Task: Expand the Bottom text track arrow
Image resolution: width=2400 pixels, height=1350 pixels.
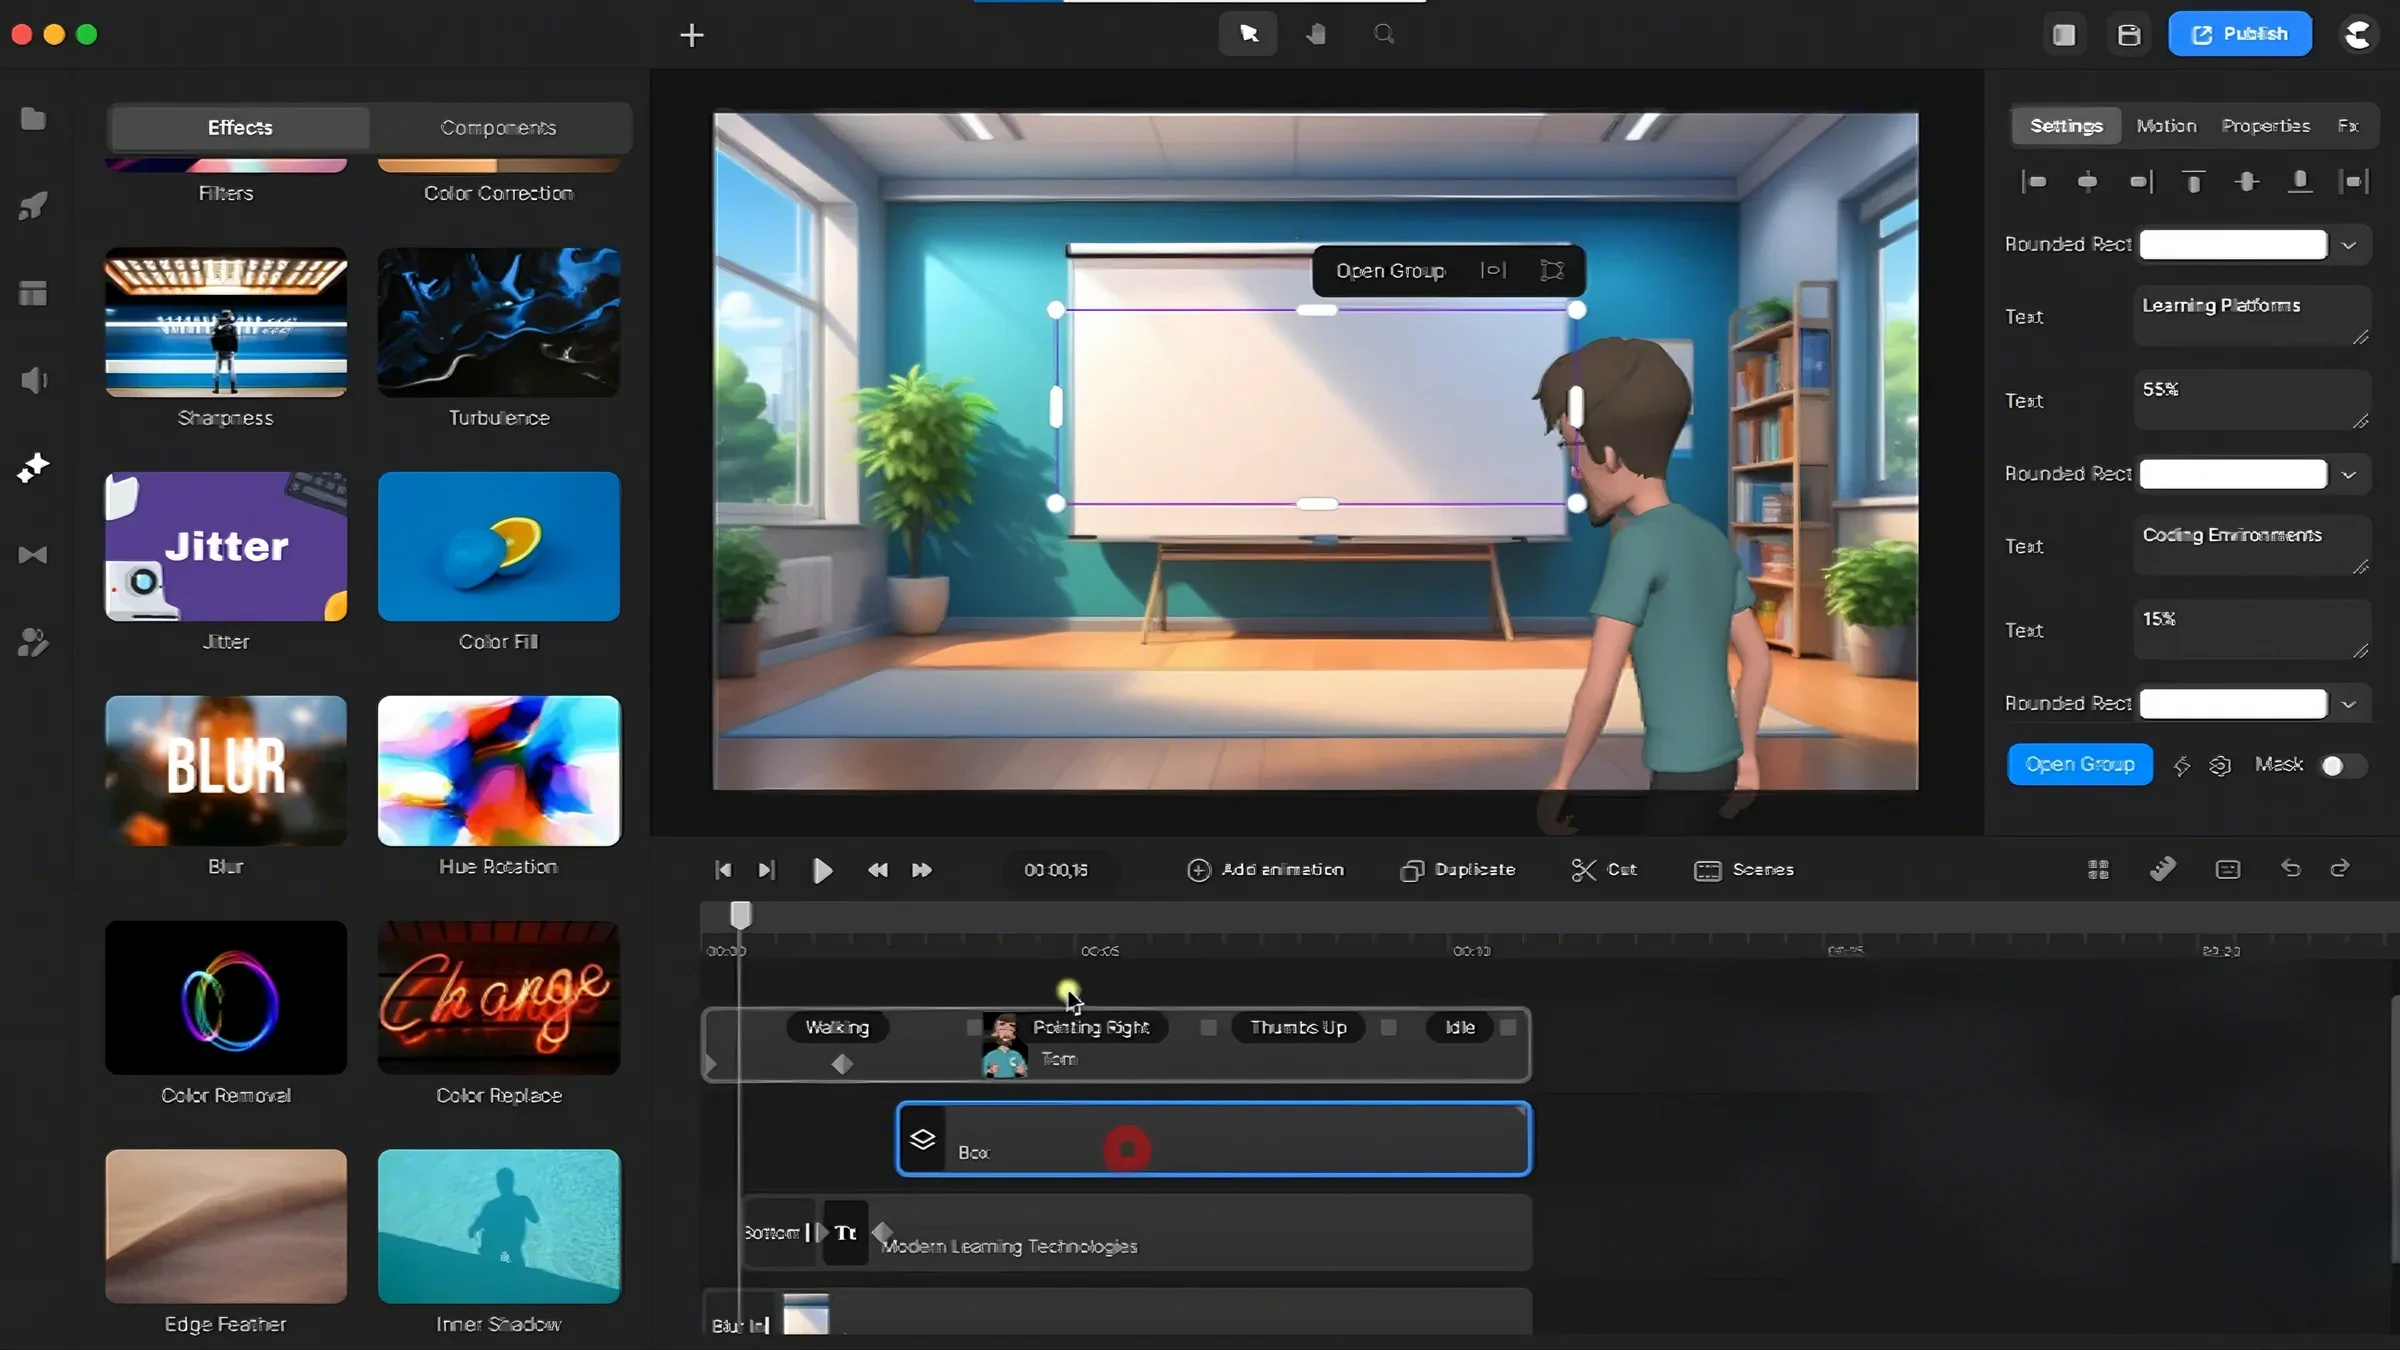Action: pos(821,1232)
